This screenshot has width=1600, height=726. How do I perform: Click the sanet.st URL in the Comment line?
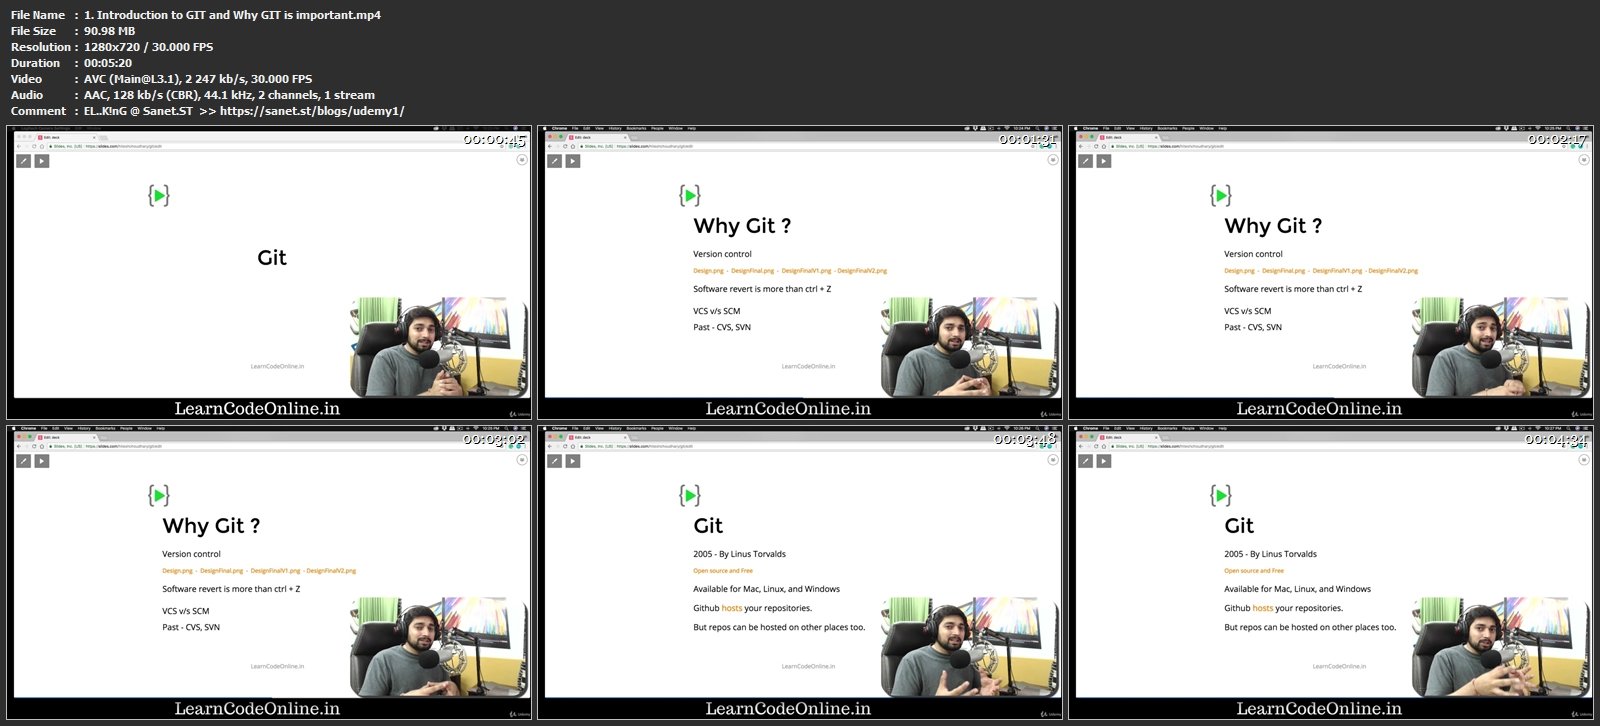(312, 111)
